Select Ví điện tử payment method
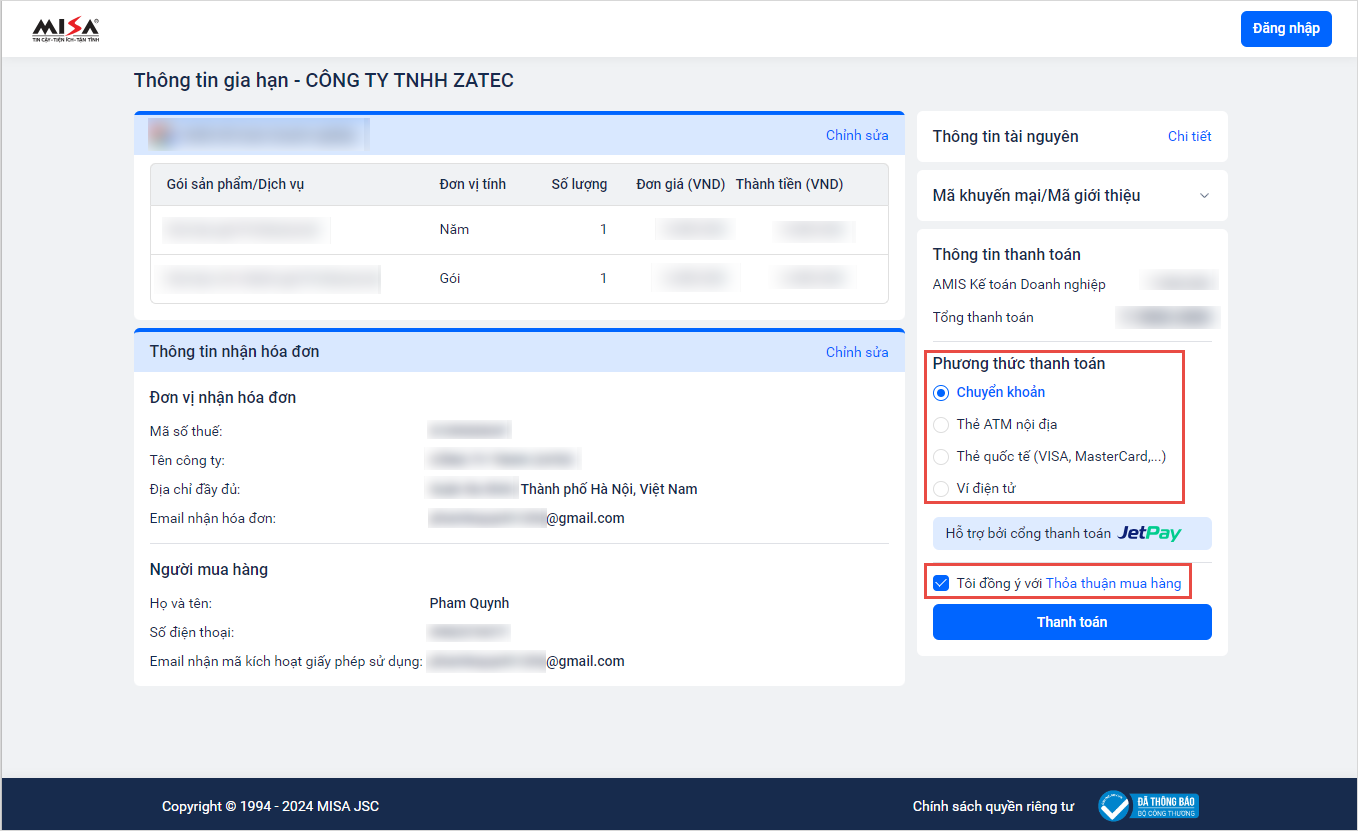 click(x=941, y=489)
